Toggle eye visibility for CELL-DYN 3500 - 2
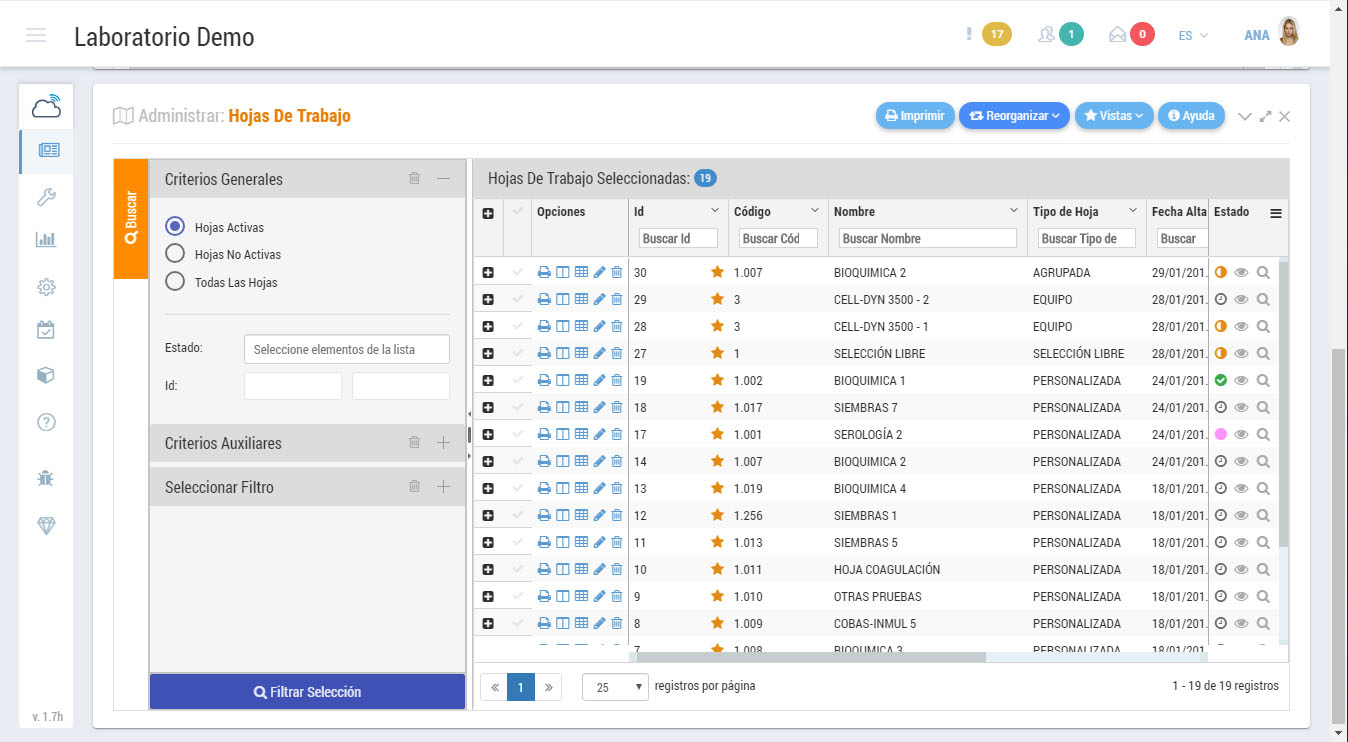Screen dimensions: 1348x742 click(x=1242, y=299)
